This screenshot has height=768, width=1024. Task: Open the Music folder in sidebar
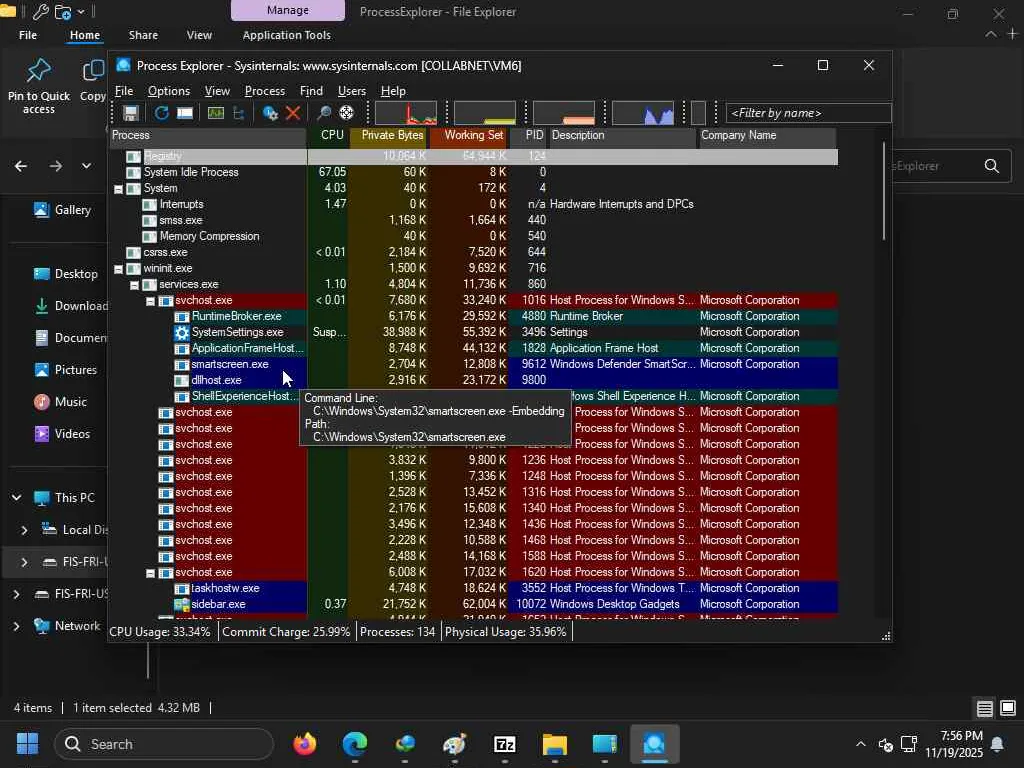(x=60, y=402)
